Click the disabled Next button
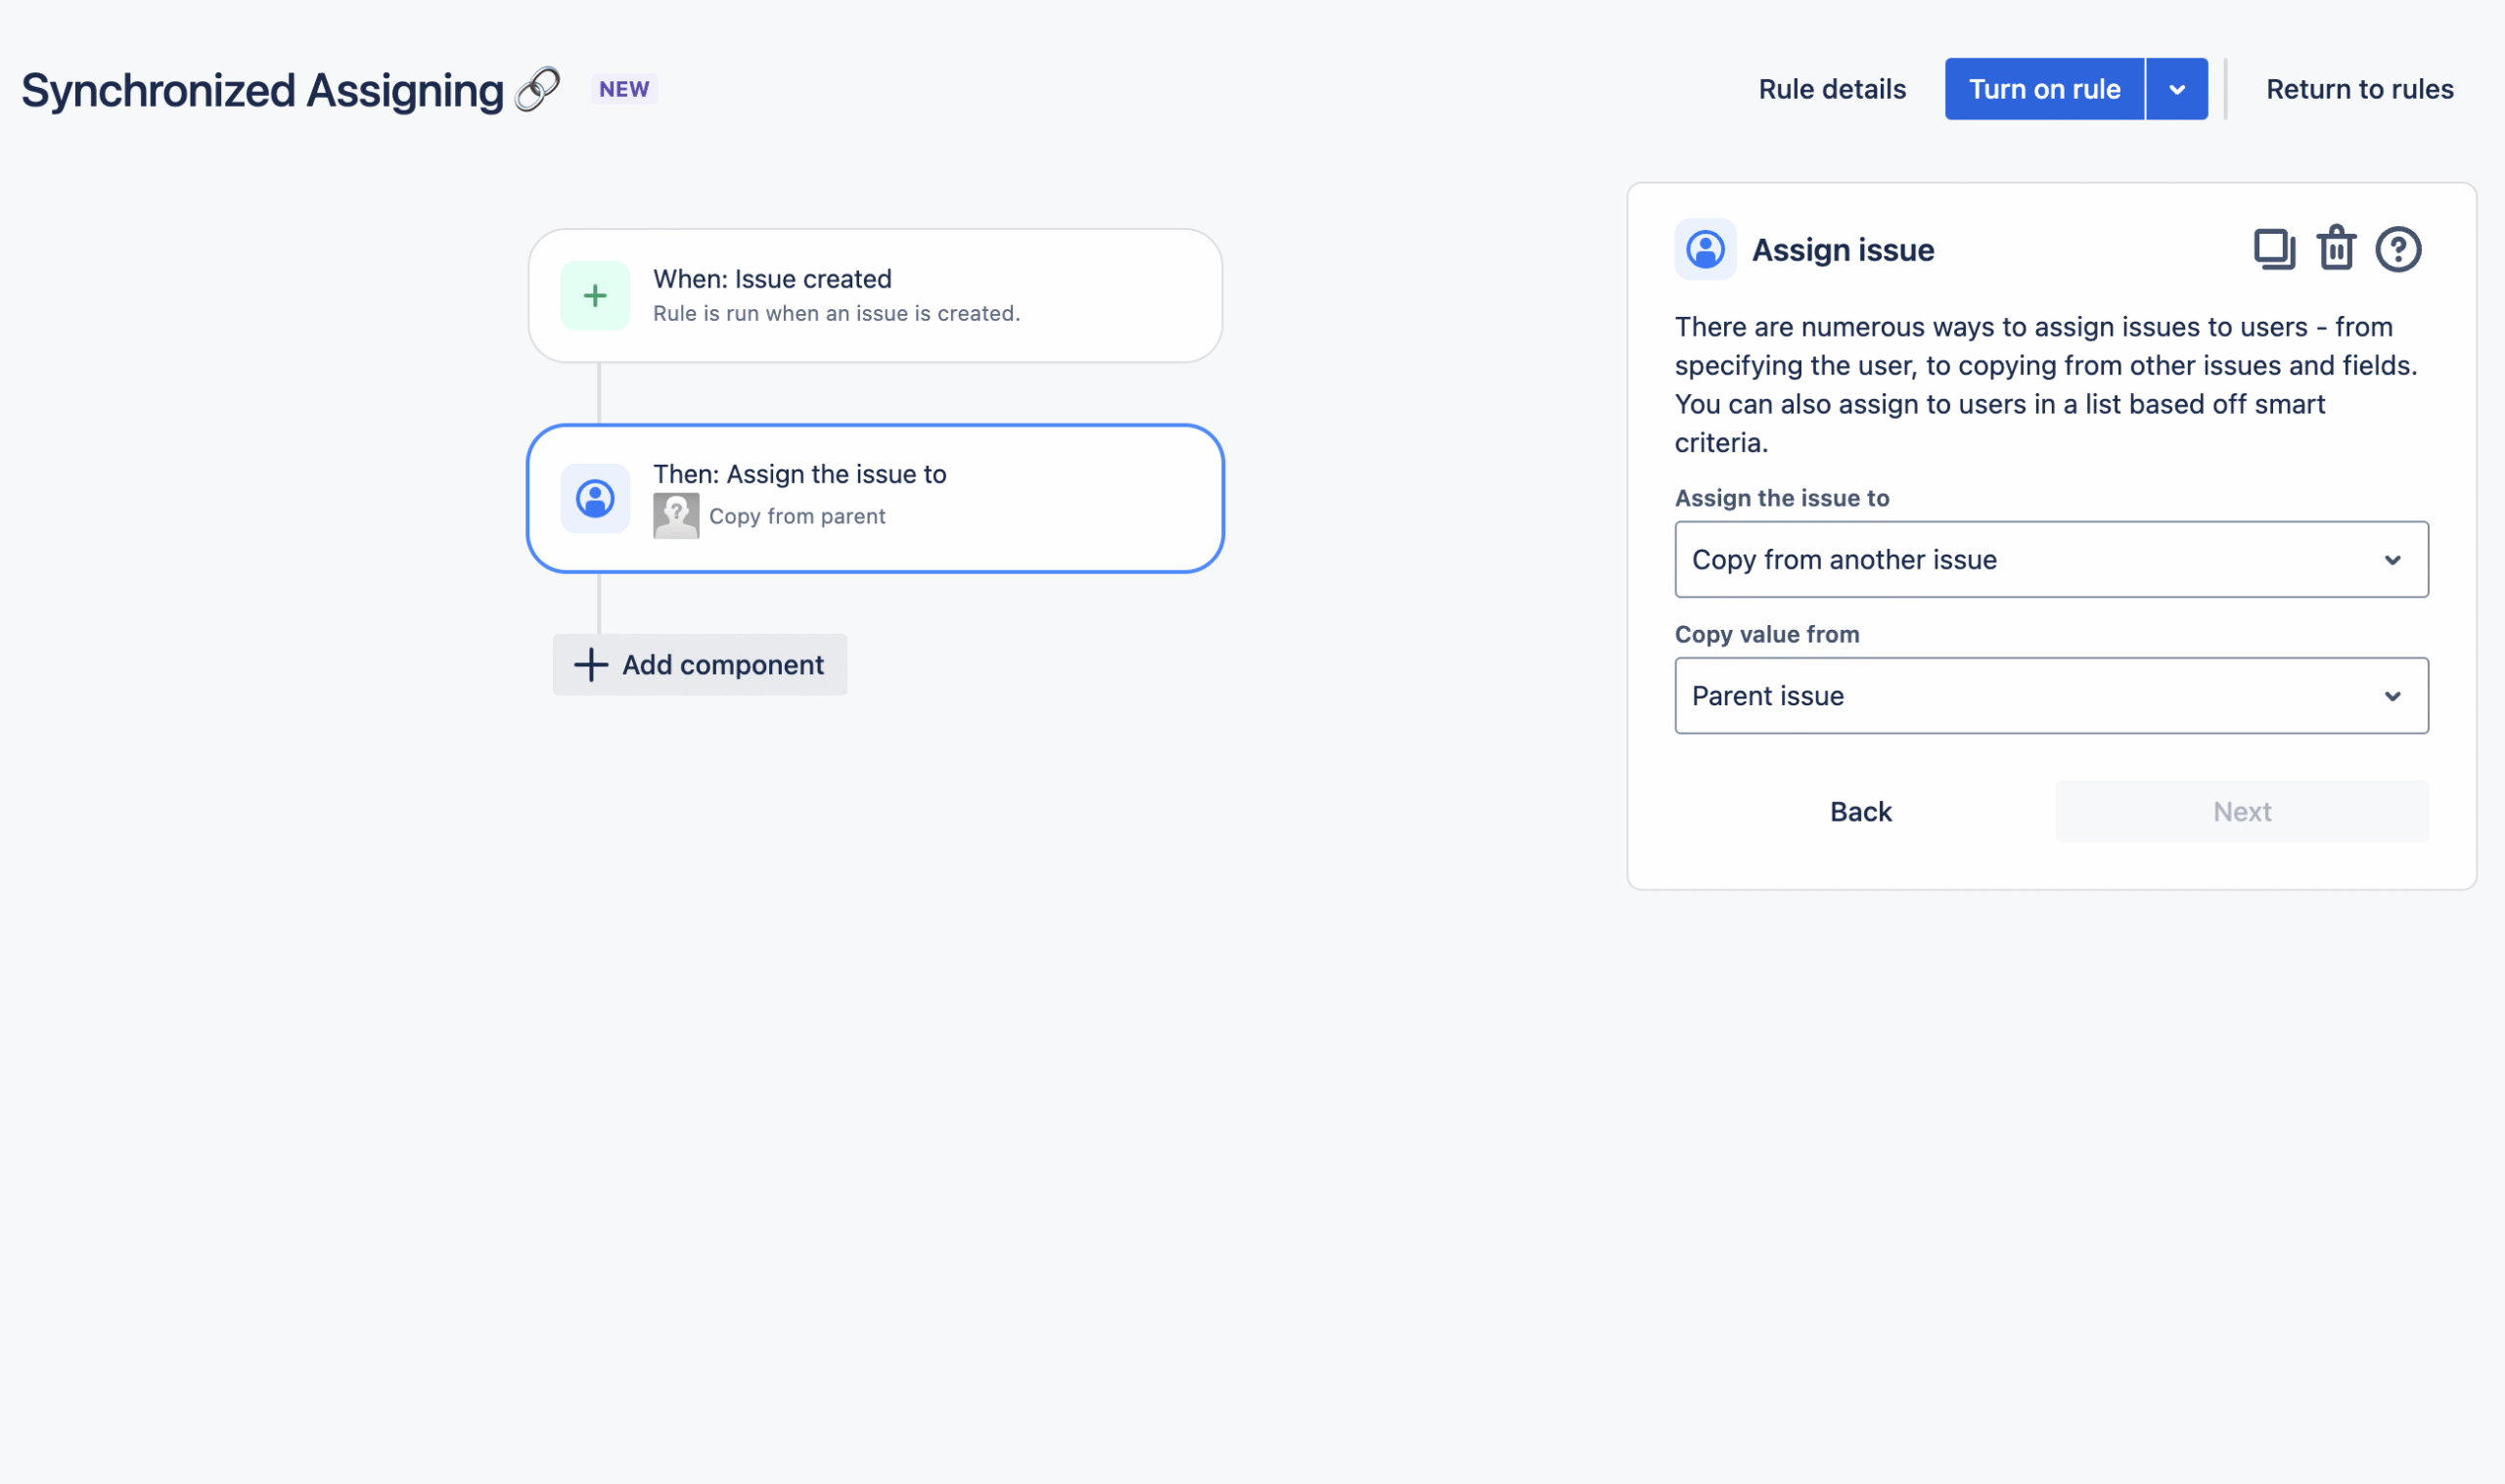 tap(2241, 811)
